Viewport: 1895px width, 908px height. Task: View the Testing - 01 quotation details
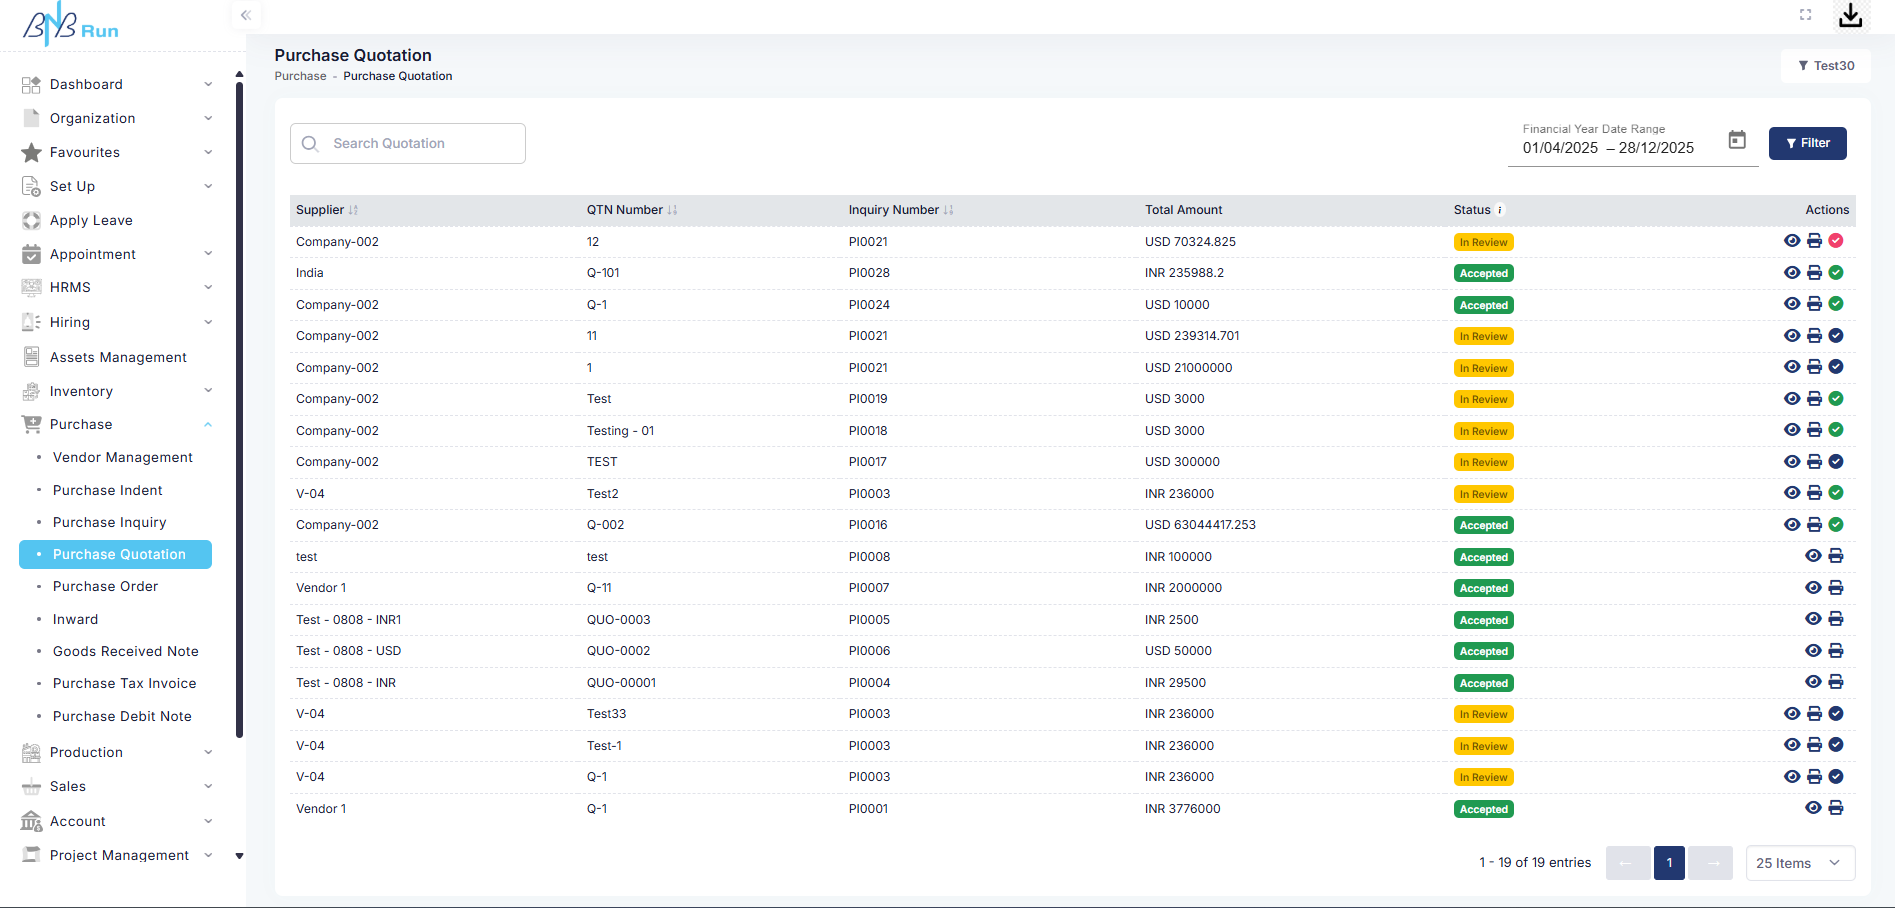[1792, 430]
